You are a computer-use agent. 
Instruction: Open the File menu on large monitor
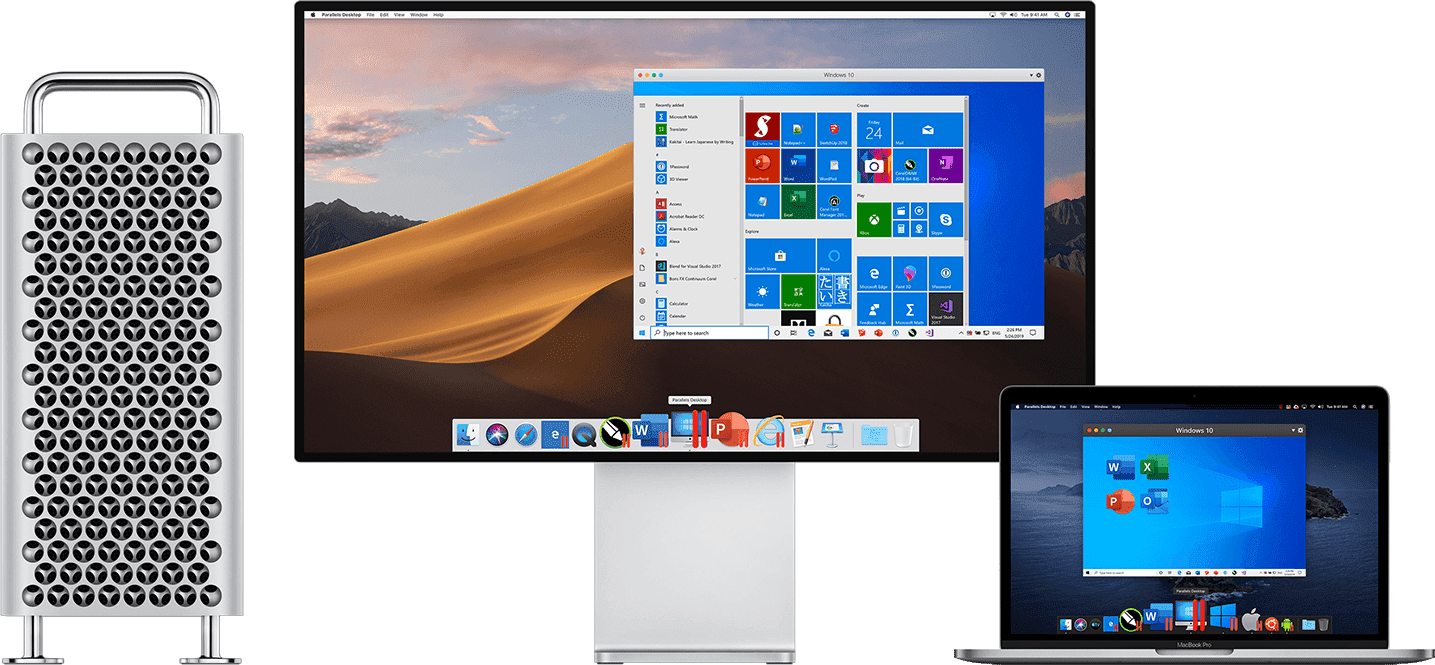coord(371,15)
